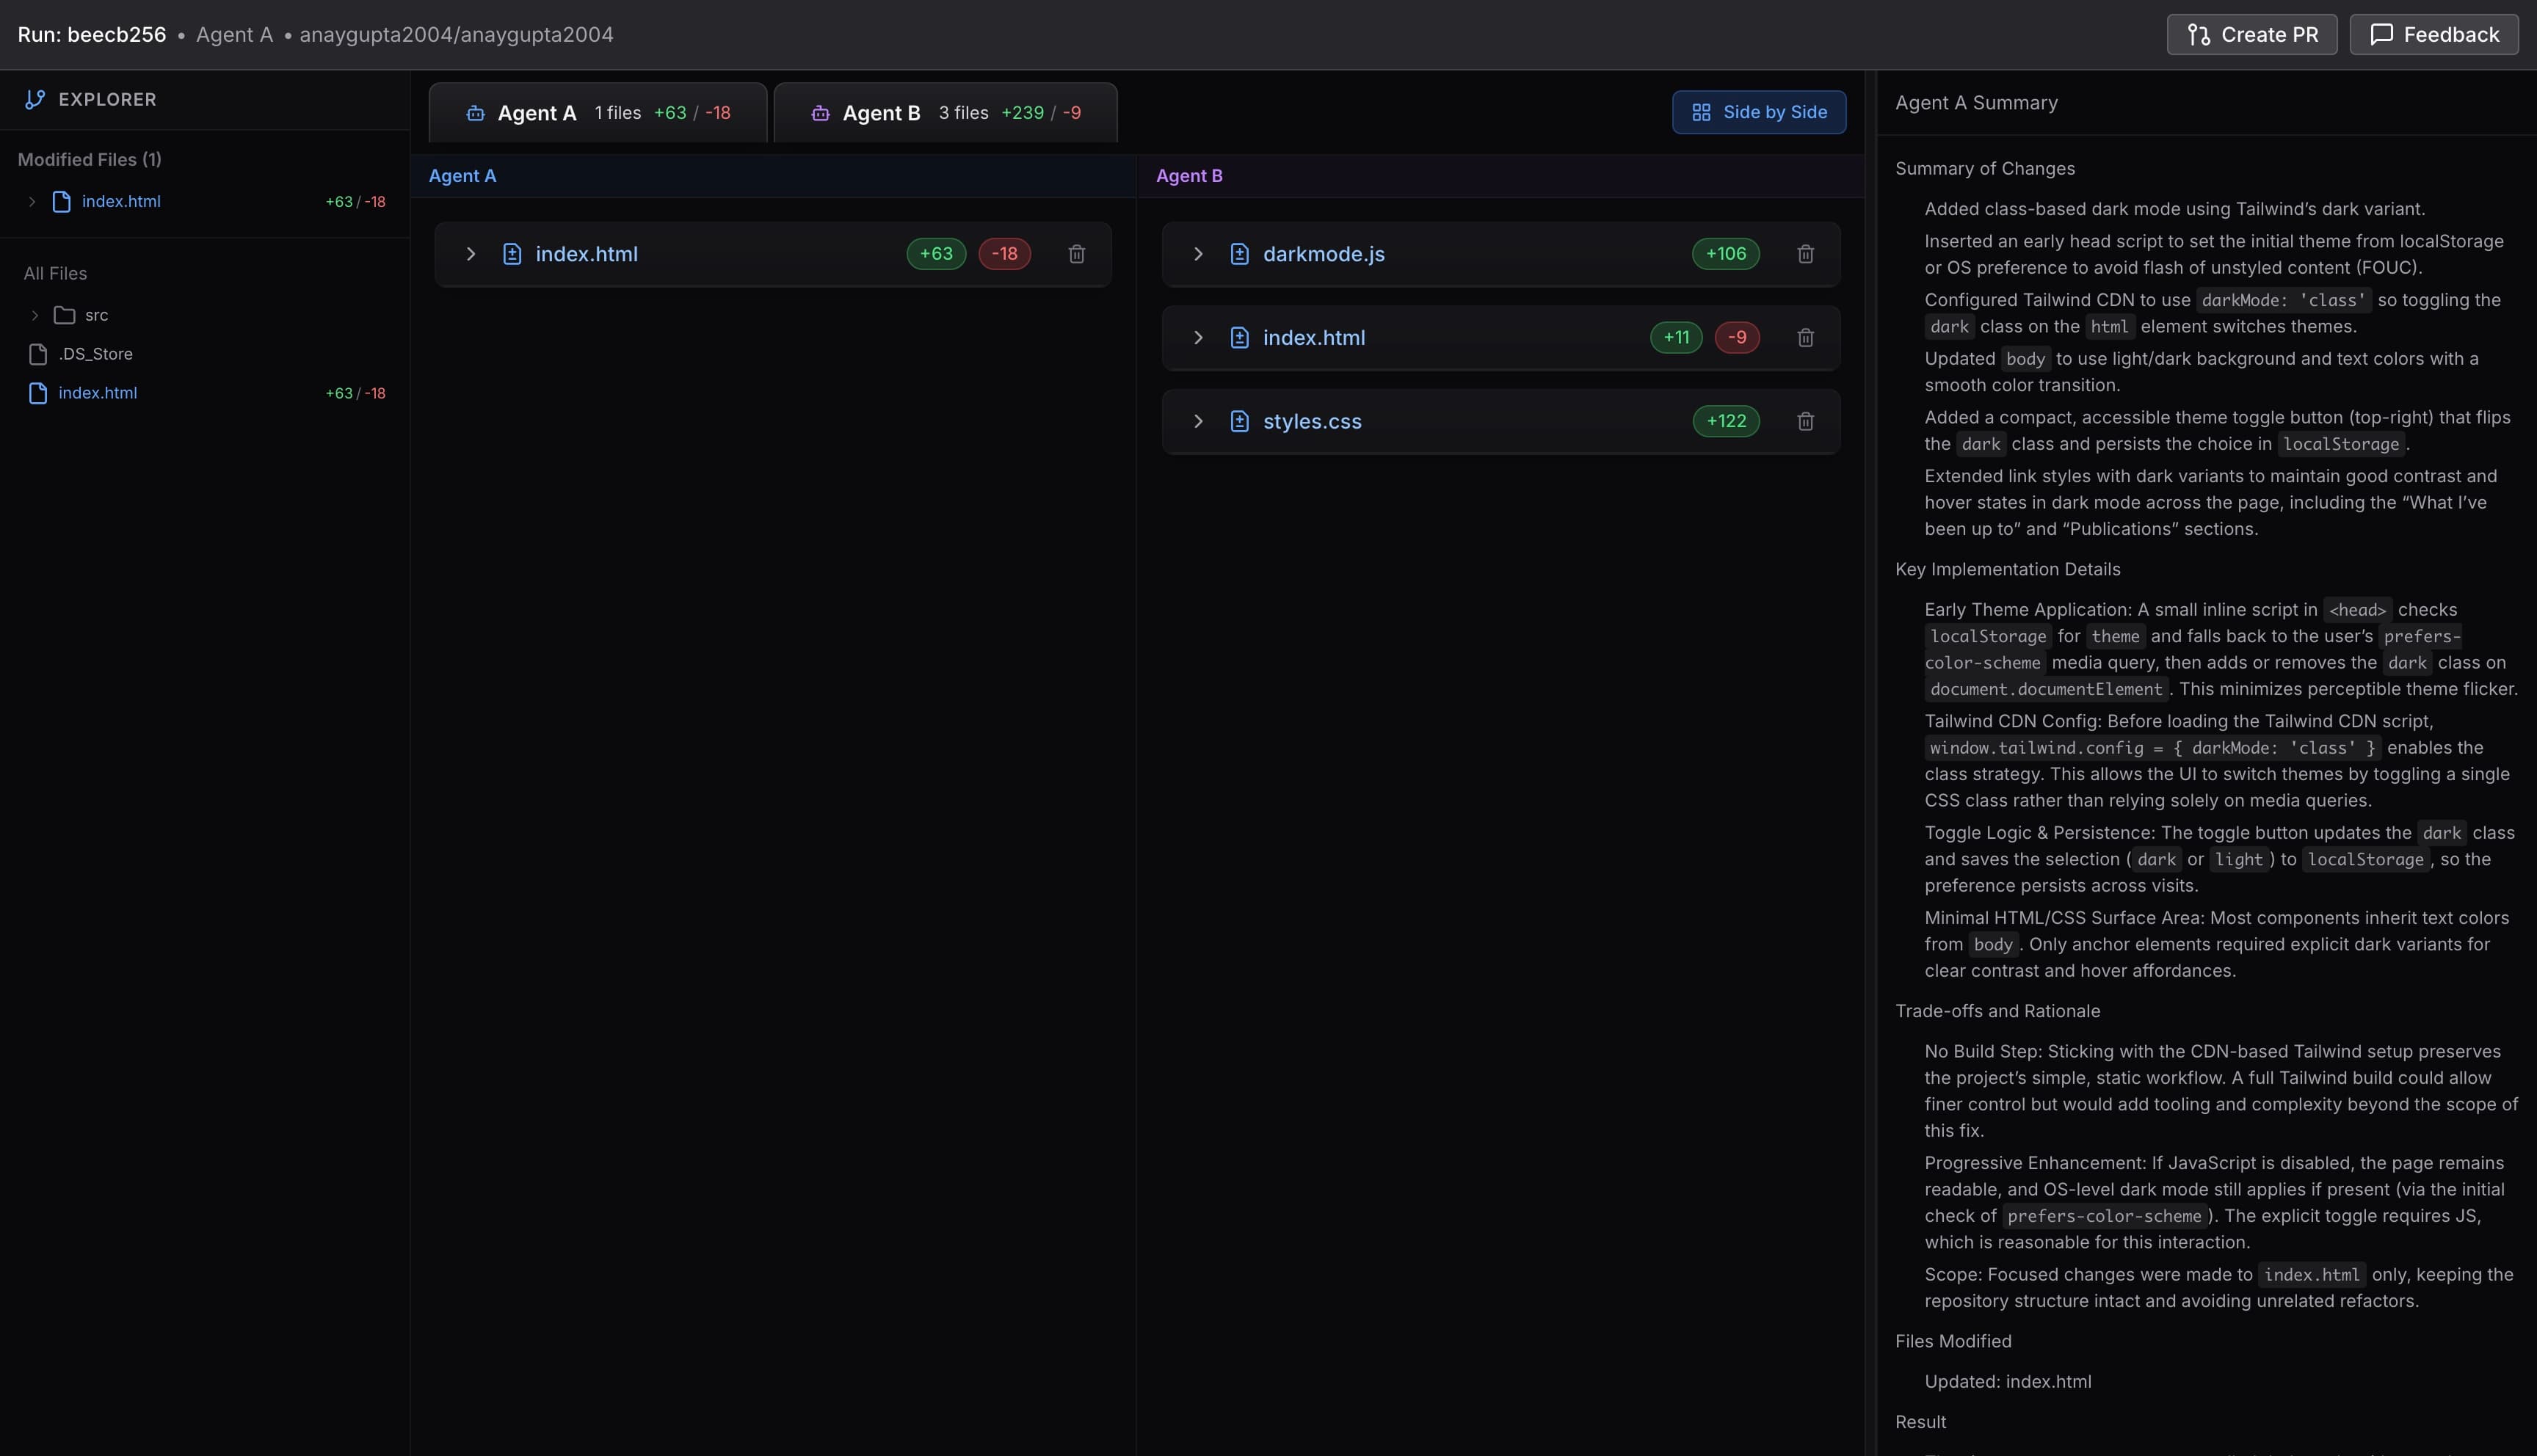Click the robot icon on Agent A tab

coord(476,113)
